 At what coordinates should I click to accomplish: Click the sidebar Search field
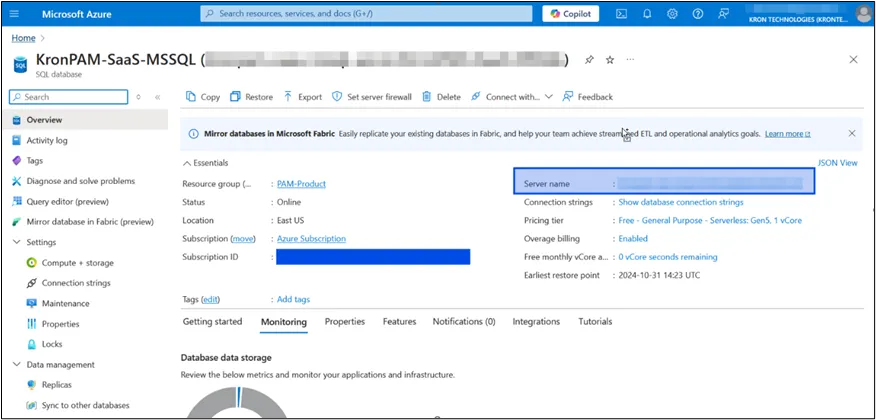(x=69, y=97)
